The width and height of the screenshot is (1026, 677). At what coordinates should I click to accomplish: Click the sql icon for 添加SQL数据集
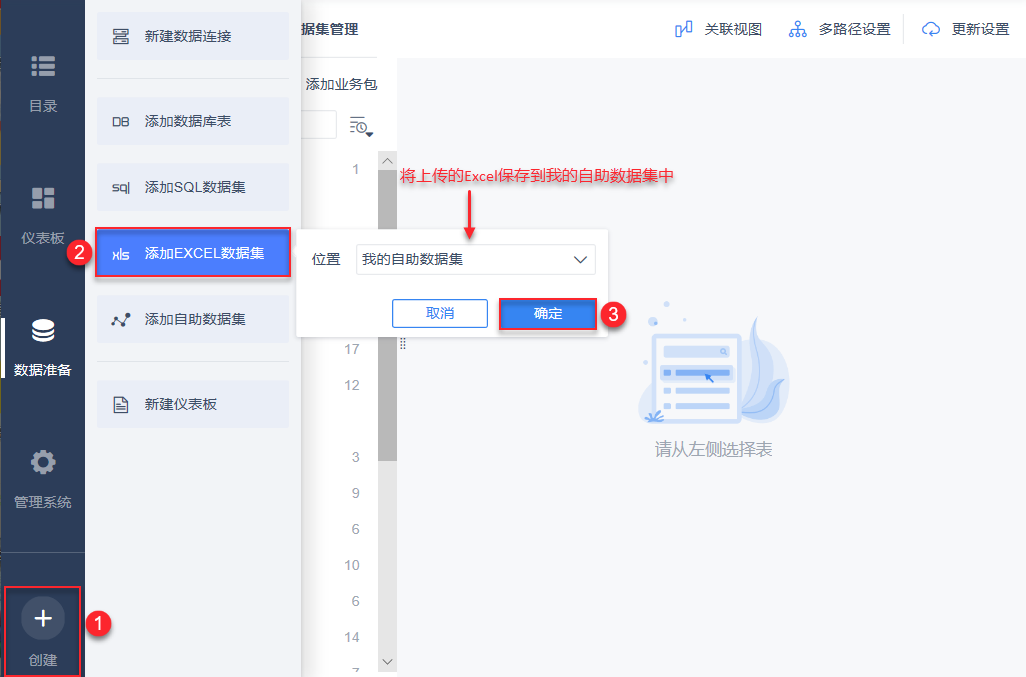pyautogui.click(x=120, y=188)
